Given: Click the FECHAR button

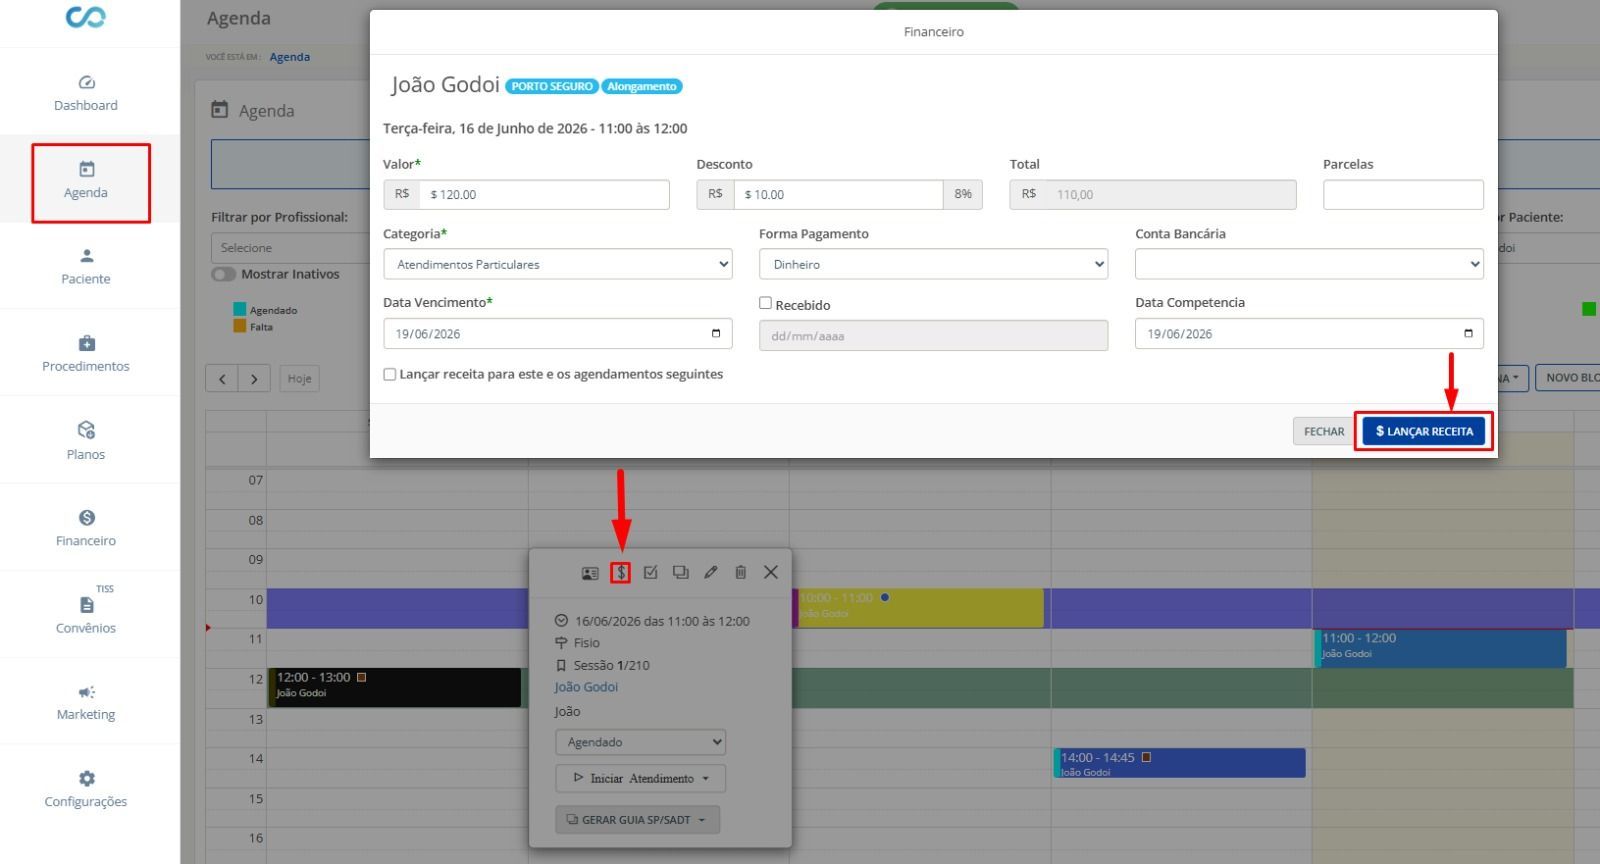Looking at the screenshot, I should click(1324, 431).
